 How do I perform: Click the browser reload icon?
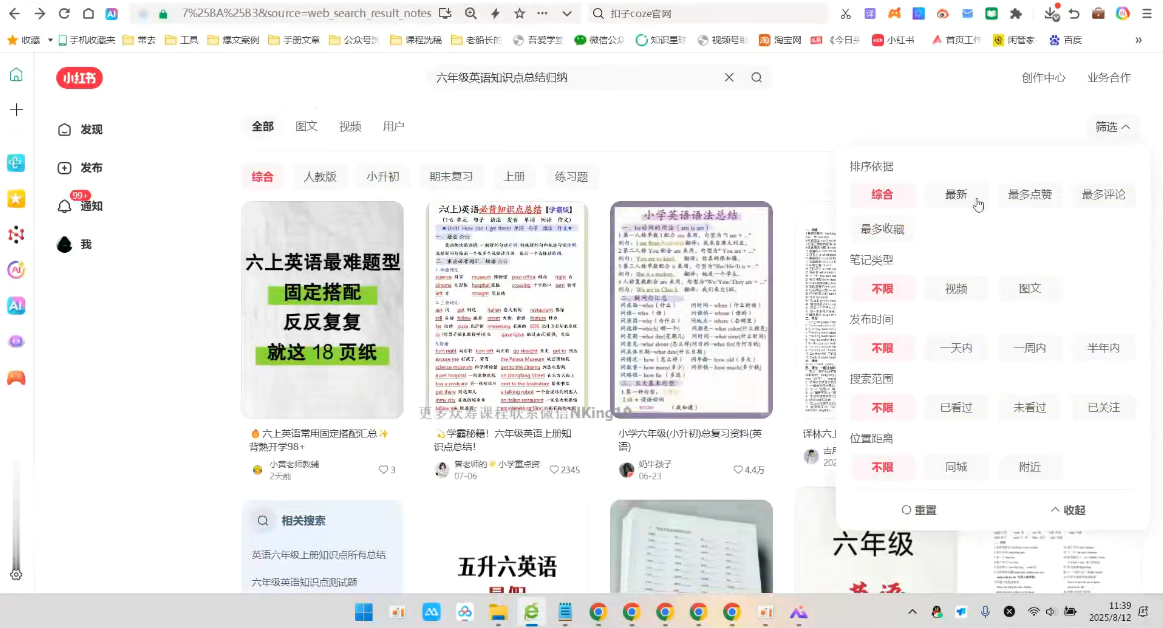point(64,14)
